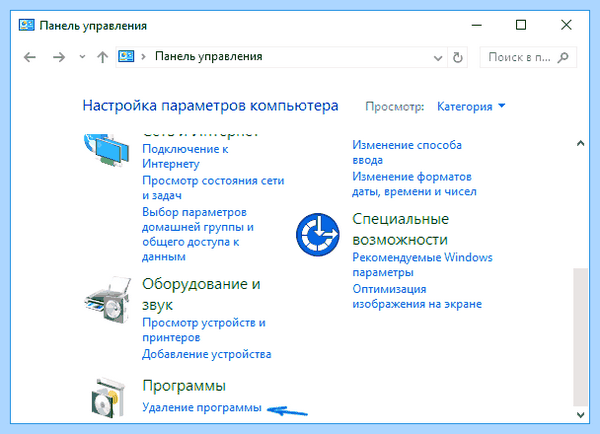The width and height of the screenshot is (600, 434).
Task: Click the Ease of Access icon
Action: 318,235
